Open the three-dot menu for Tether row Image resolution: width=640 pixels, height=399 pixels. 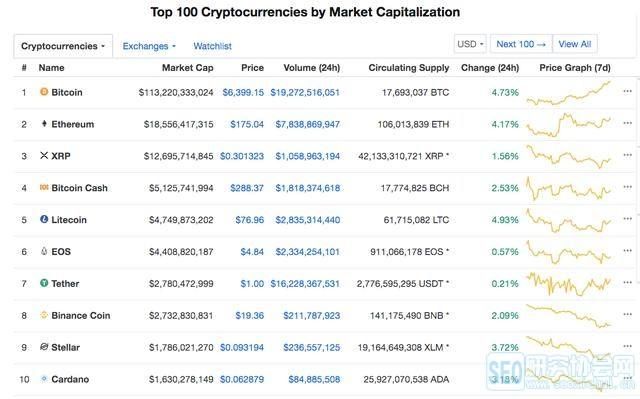coord(627,282)
